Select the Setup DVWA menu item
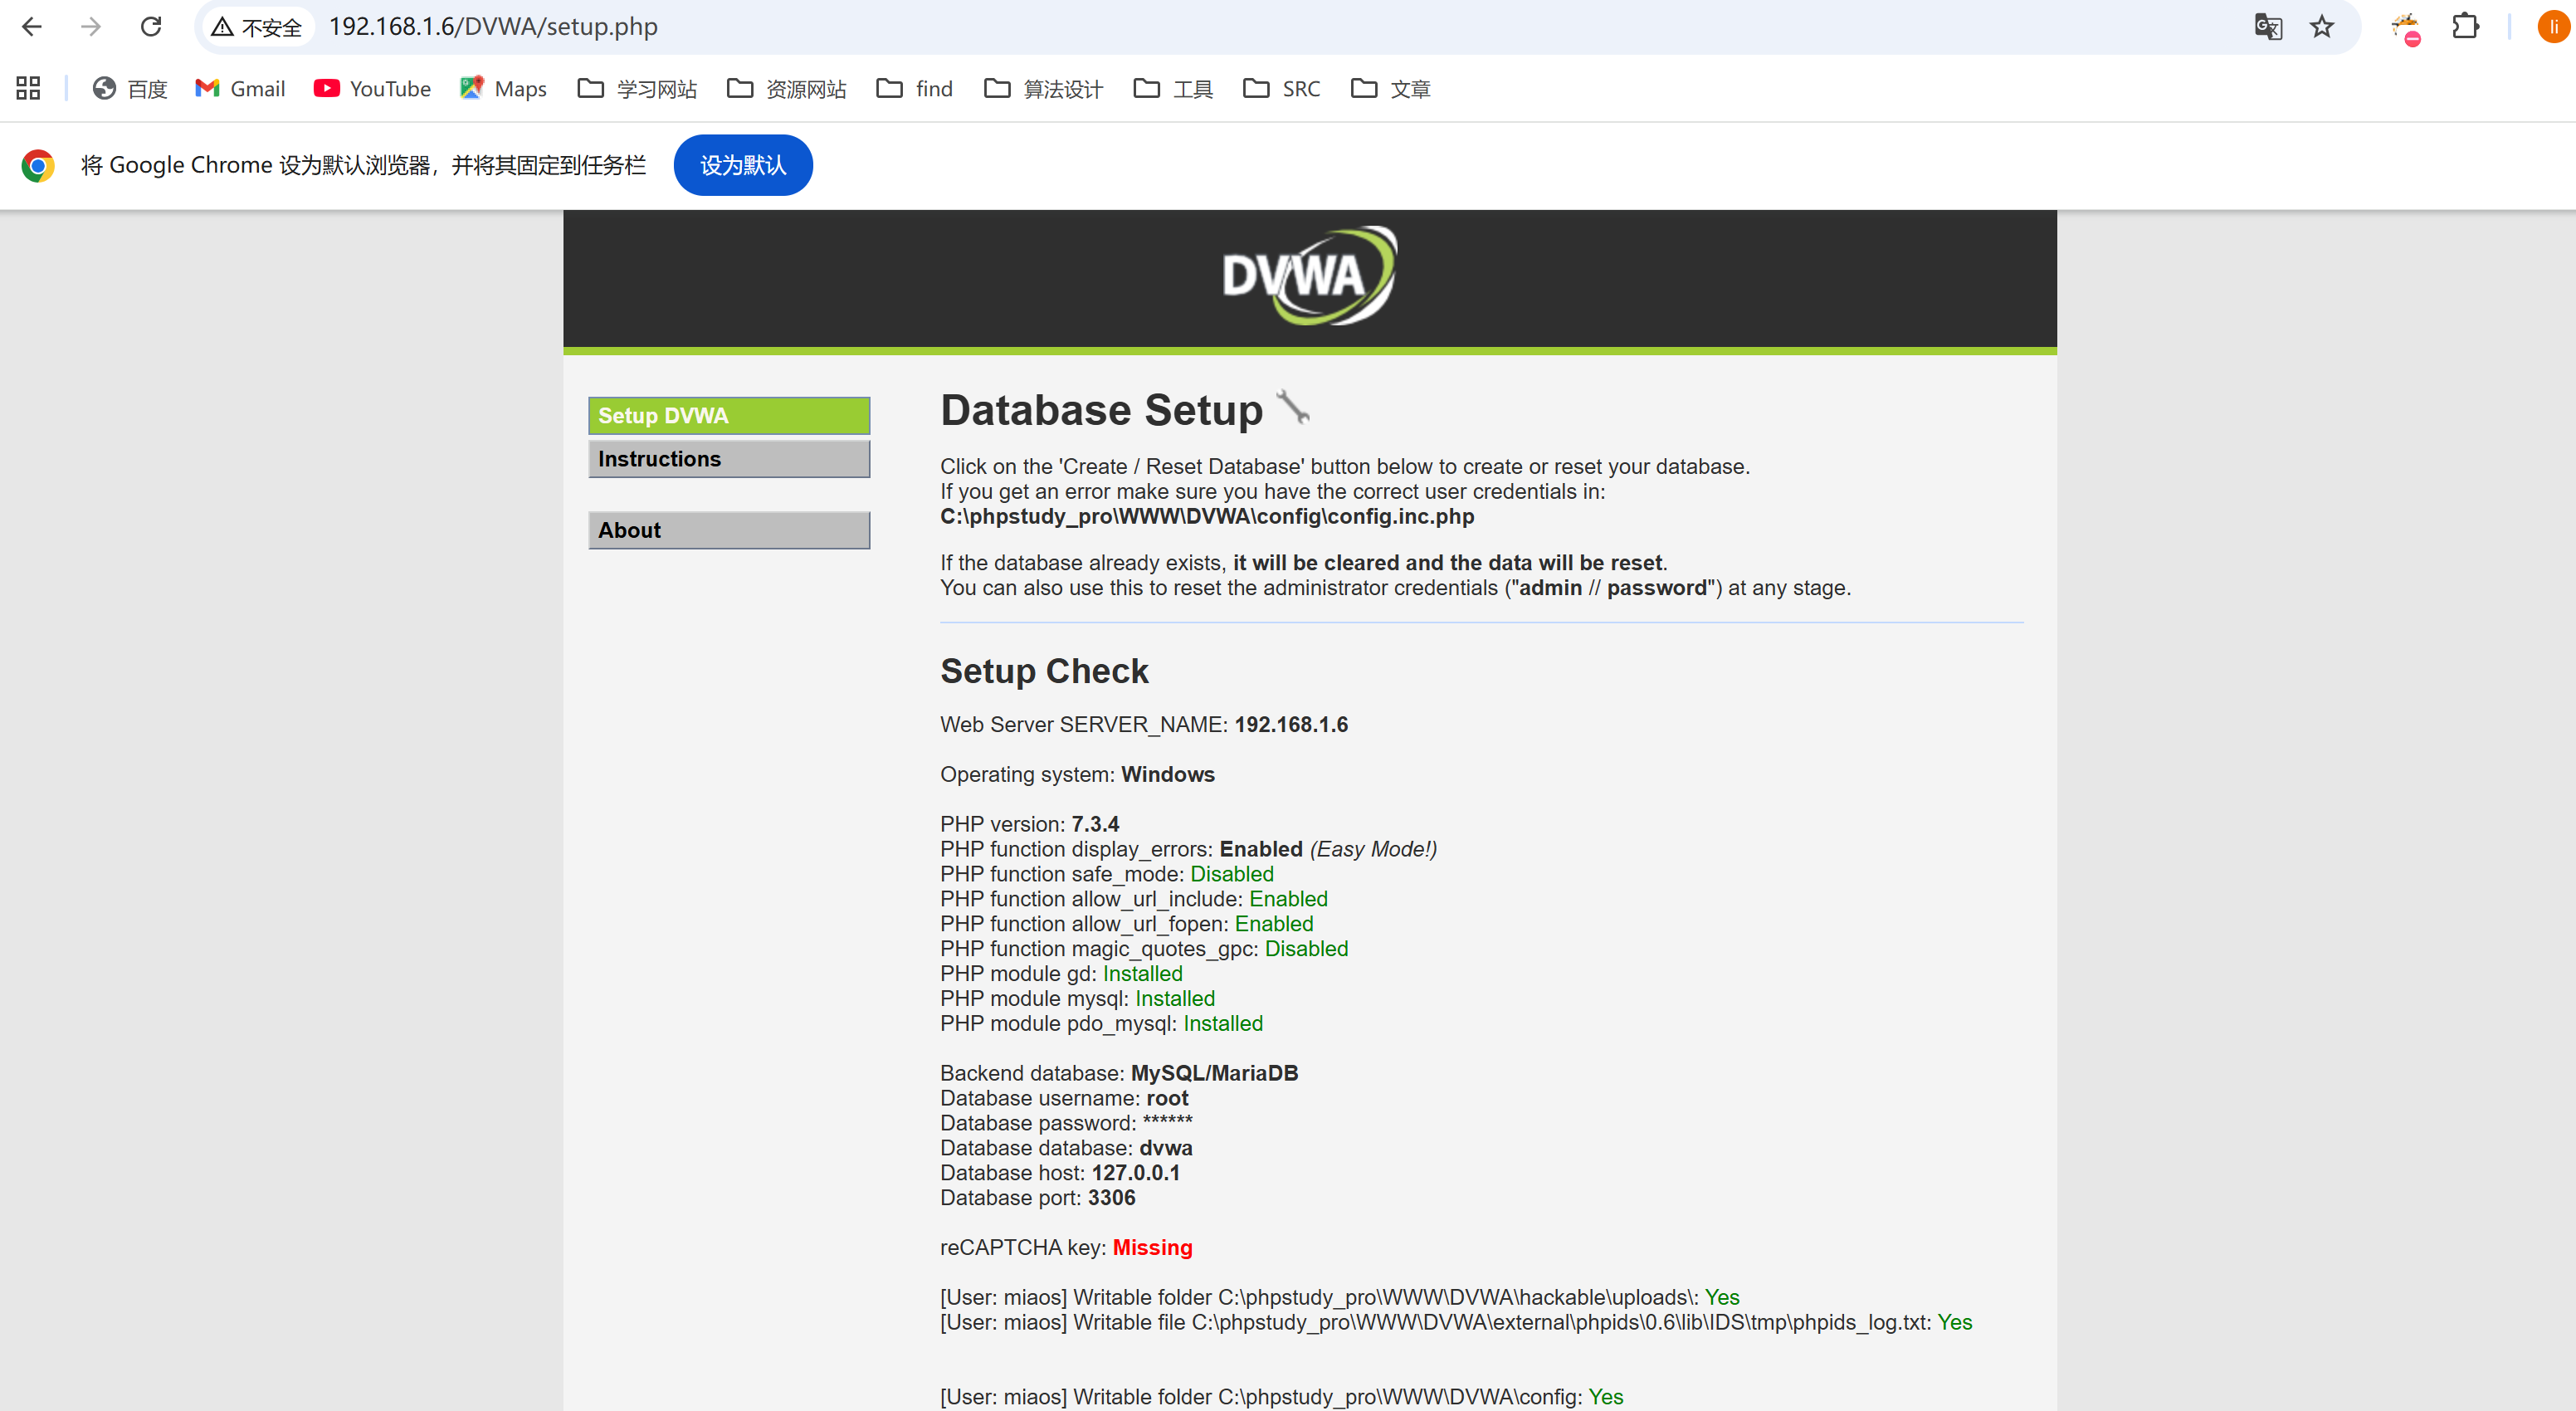2576x1411 pixels. 729,416
